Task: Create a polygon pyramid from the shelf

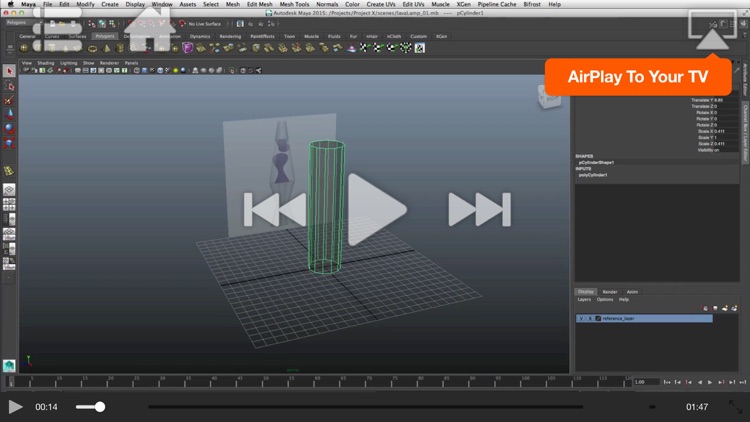Action: tap(107, 48)
